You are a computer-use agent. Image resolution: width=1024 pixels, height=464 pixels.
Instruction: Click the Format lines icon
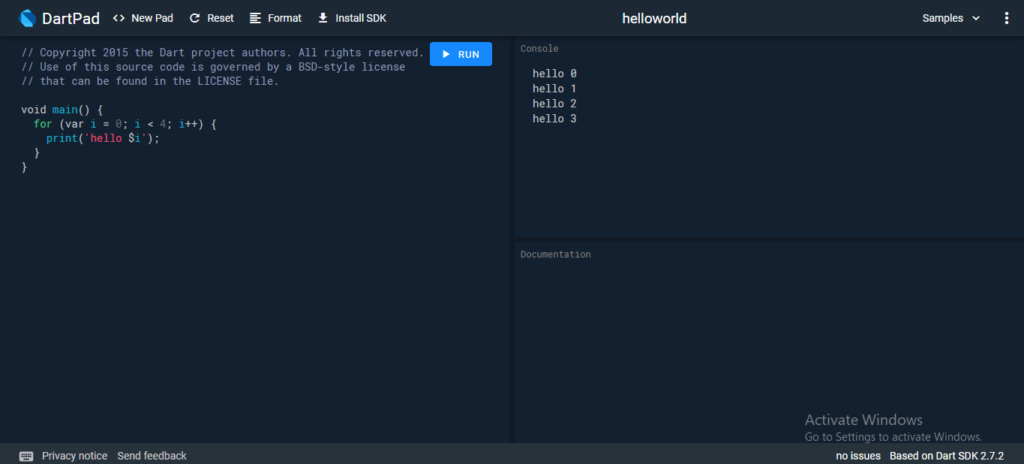255,18
